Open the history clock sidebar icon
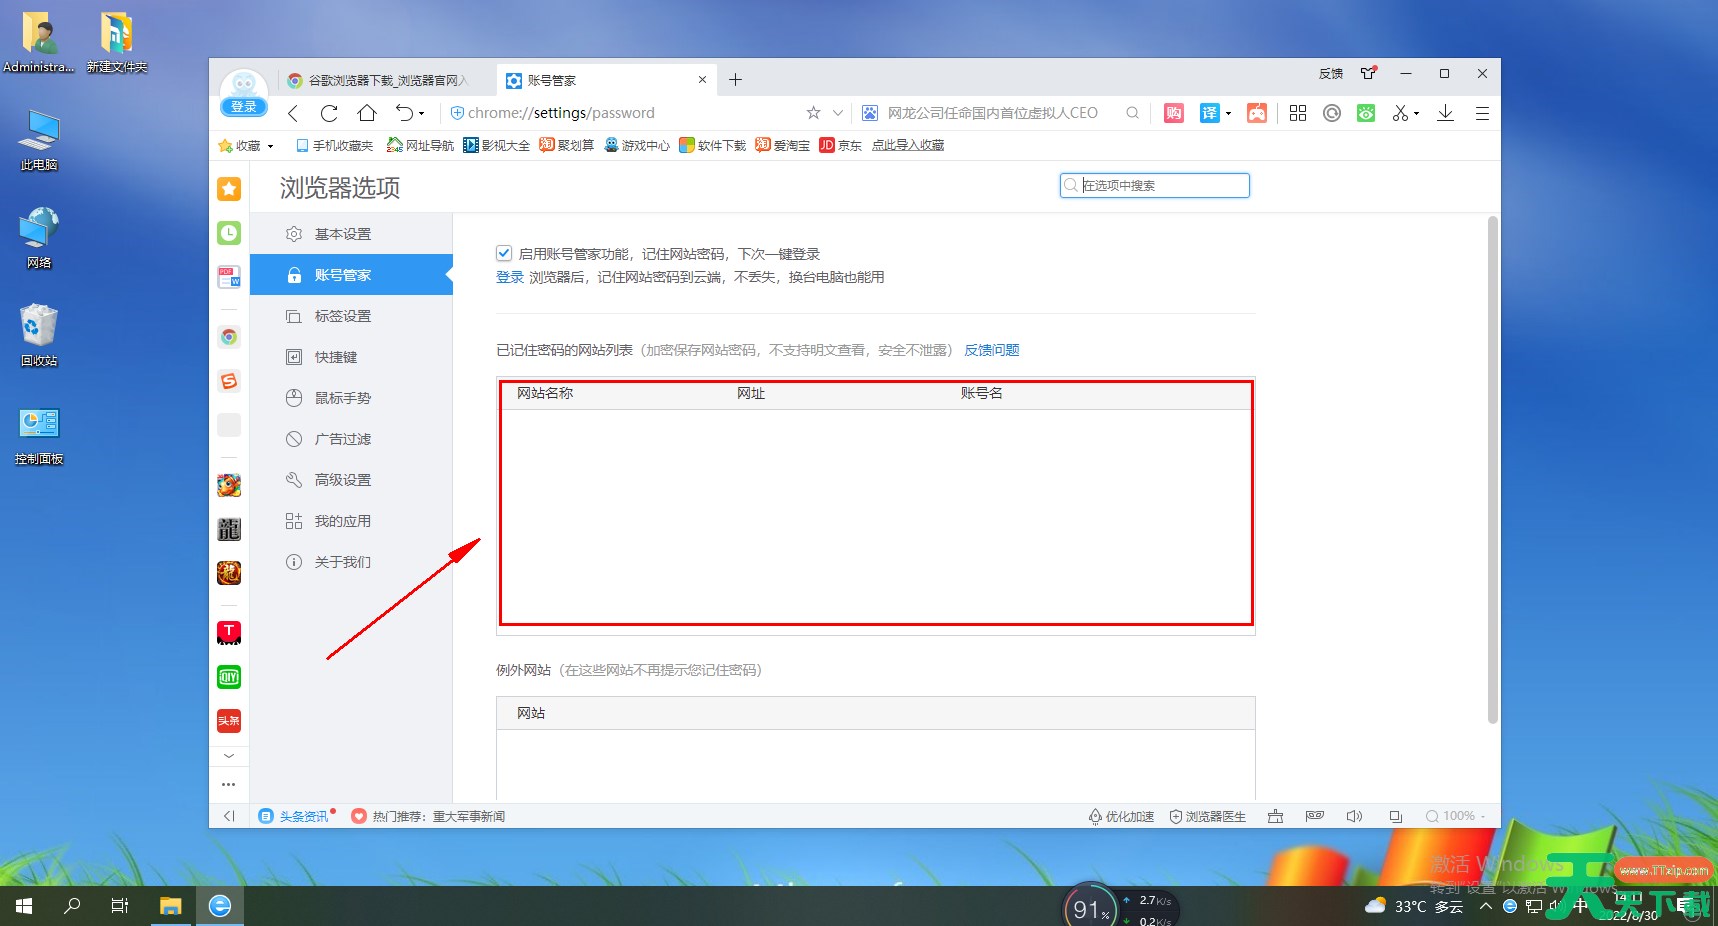The width and height of the screenshot is (1718, 926). point(229,233)
